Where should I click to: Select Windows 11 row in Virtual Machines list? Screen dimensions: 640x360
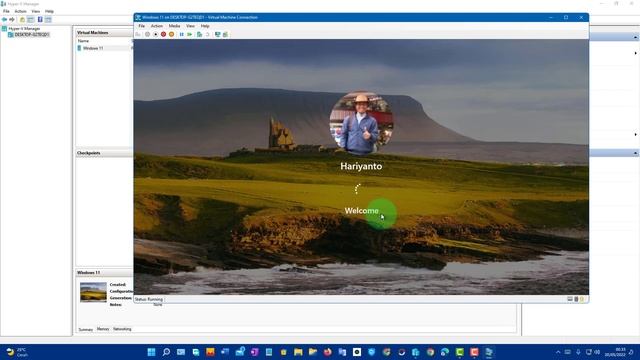tap(105, 48)
